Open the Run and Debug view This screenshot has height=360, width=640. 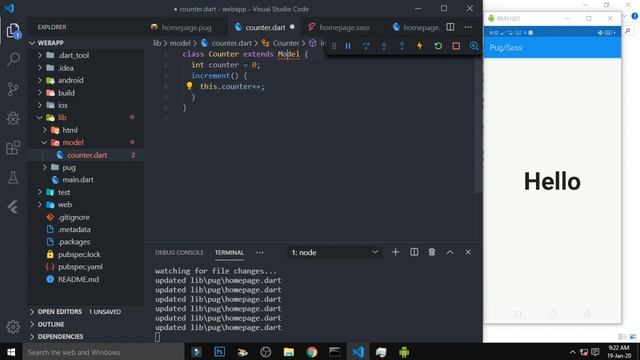(x=13, y=118)
